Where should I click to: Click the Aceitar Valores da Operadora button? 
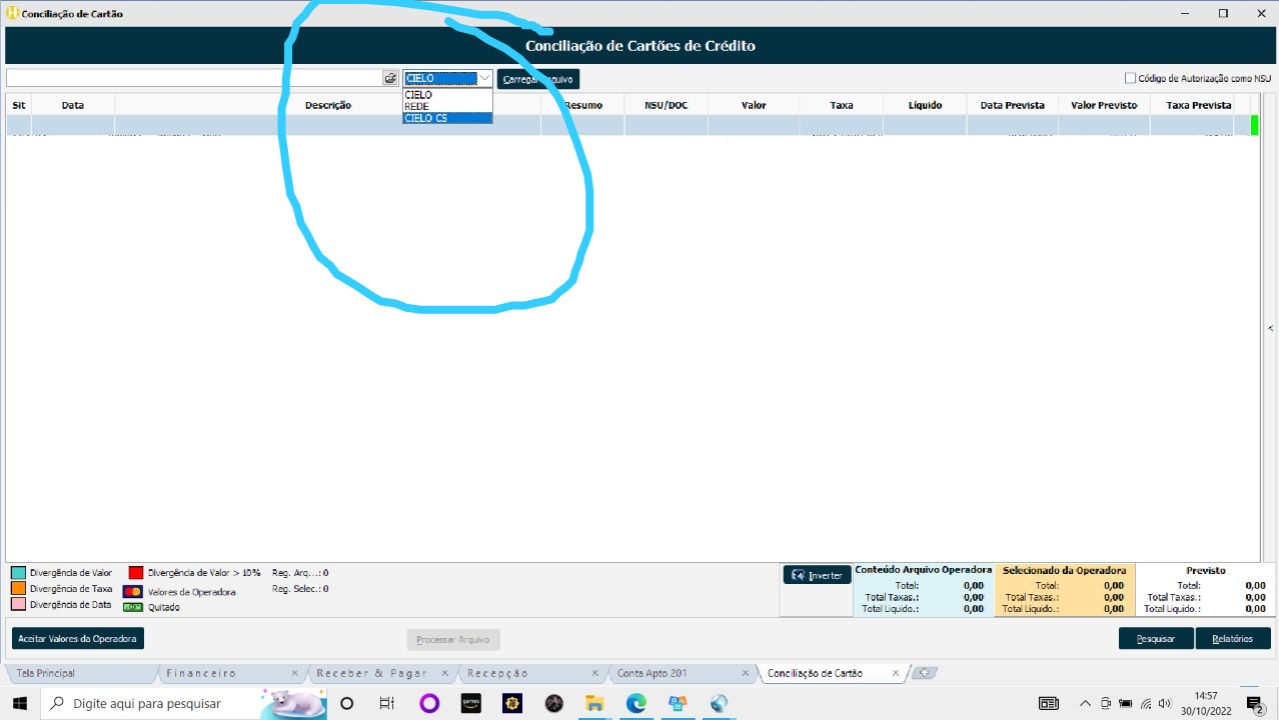coord(78,638)
